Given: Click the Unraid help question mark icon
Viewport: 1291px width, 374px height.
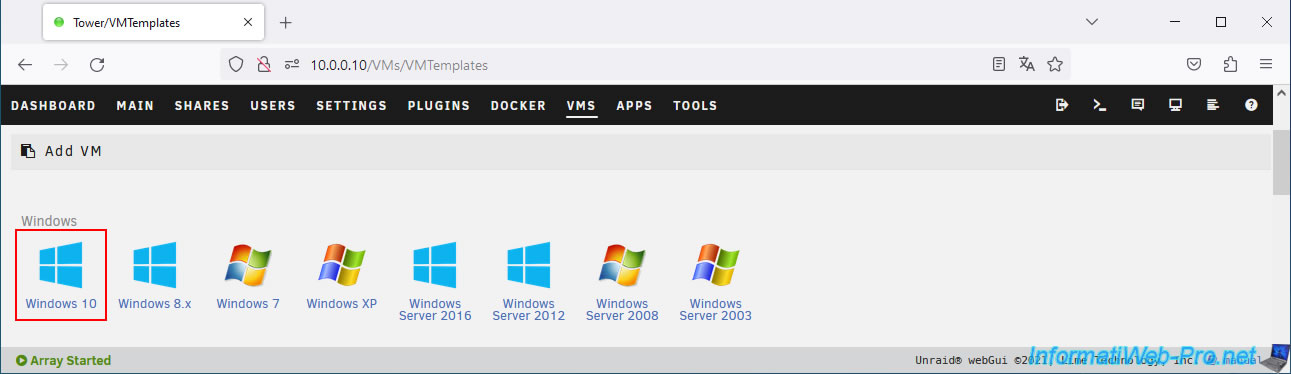Looking at the screenshot, I should pos(1251,105).
